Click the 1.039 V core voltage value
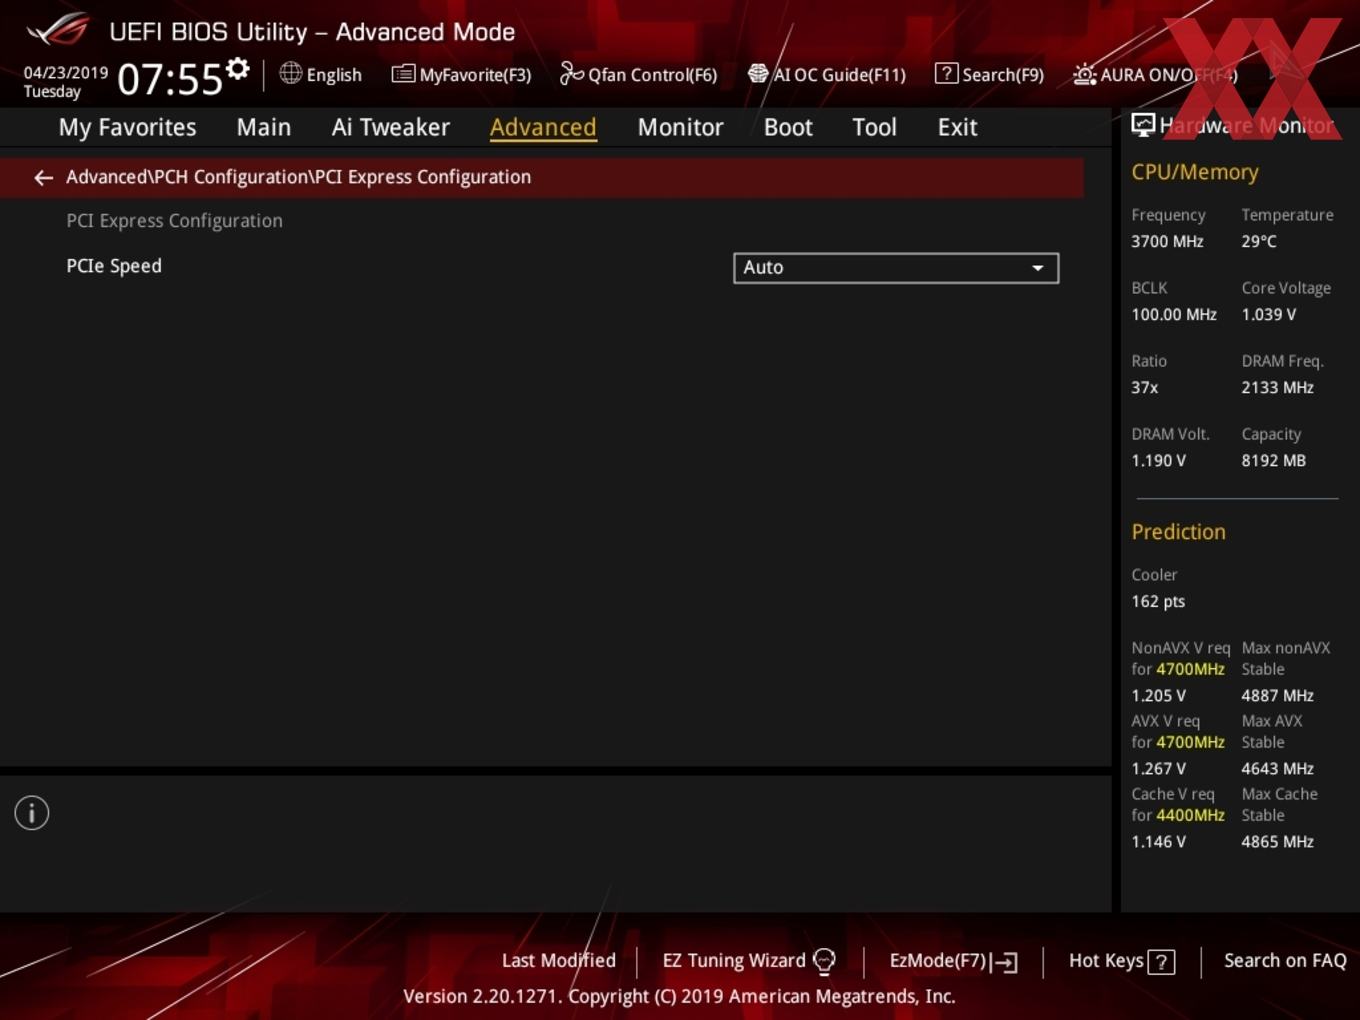The image size is (1360, 1020). click(x=1269, y=314)
